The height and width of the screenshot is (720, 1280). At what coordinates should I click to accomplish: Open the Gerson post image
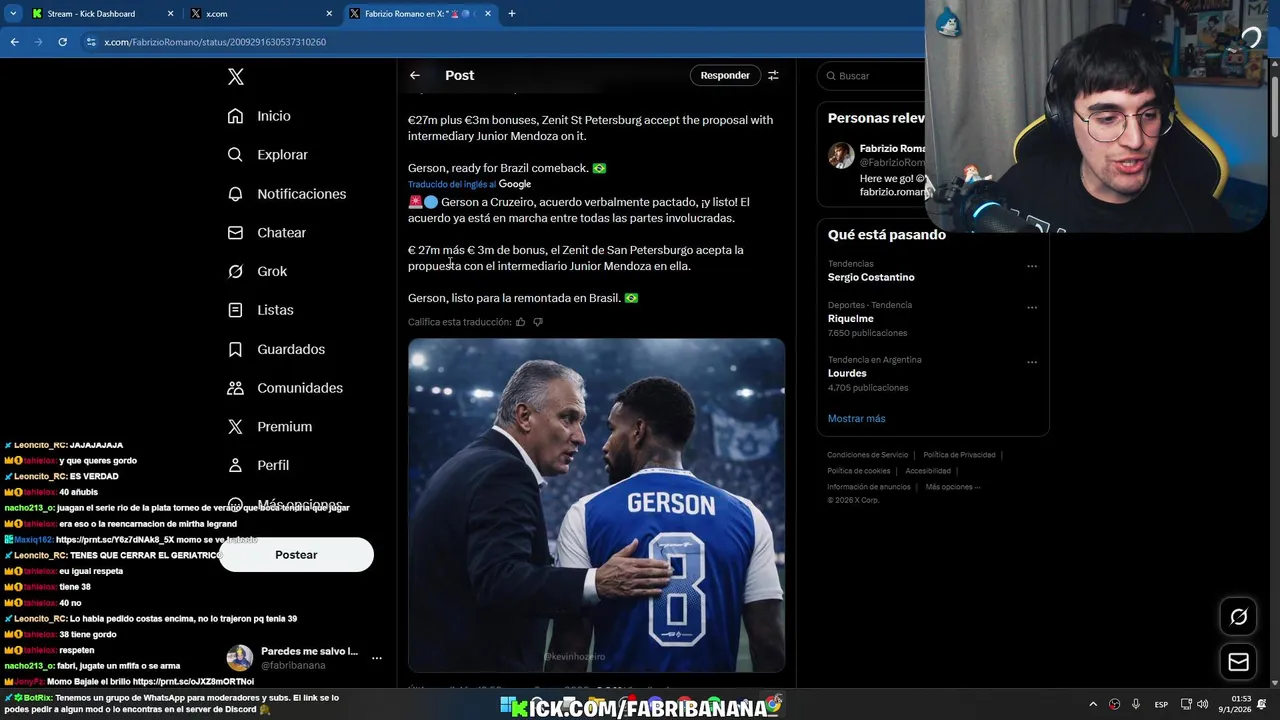(596, 505)
